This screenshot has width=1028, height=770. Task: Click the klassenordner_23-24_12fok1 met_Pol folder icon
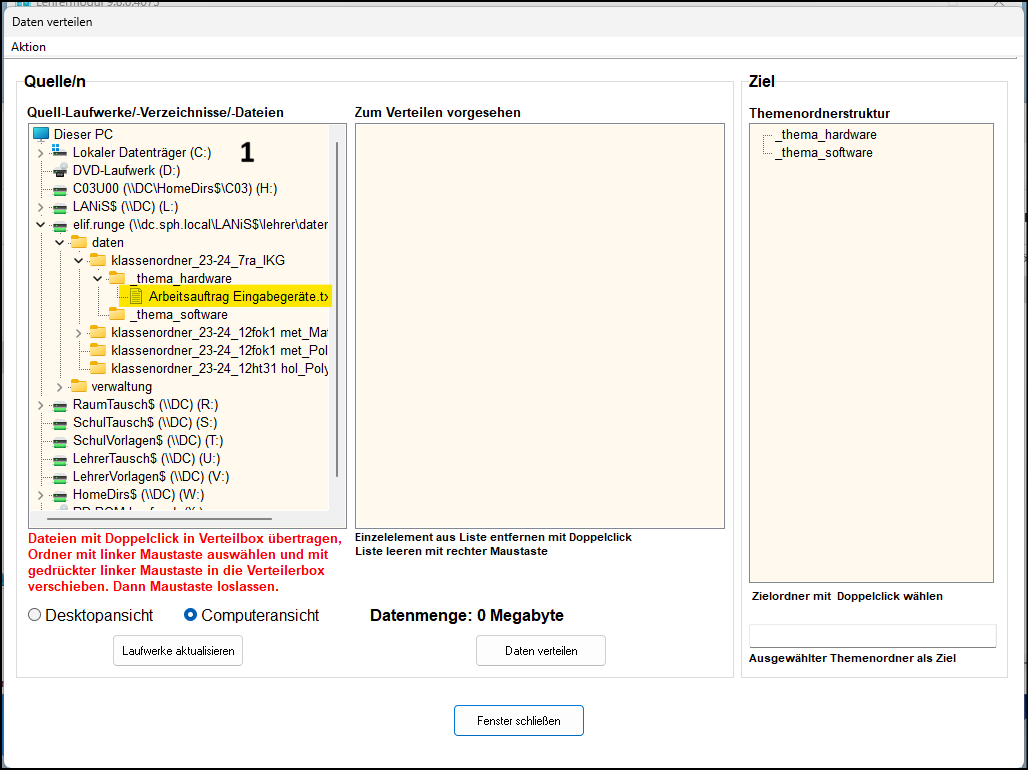(98, 351)
